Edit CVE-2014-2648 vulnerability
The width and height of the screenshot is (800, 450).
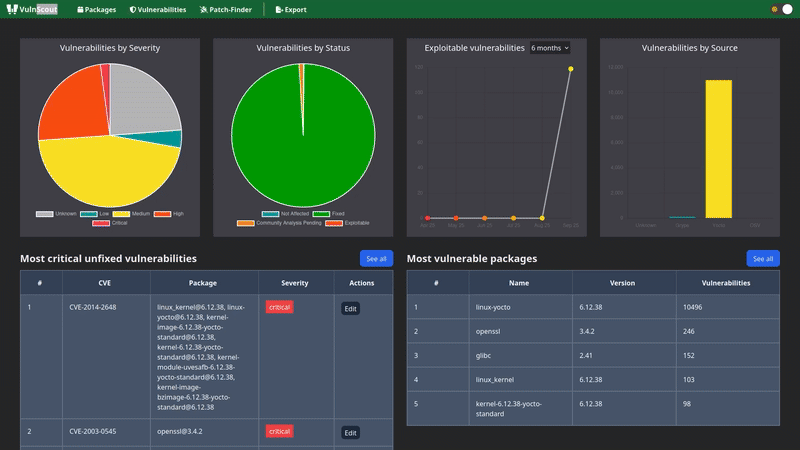[350, 308]
